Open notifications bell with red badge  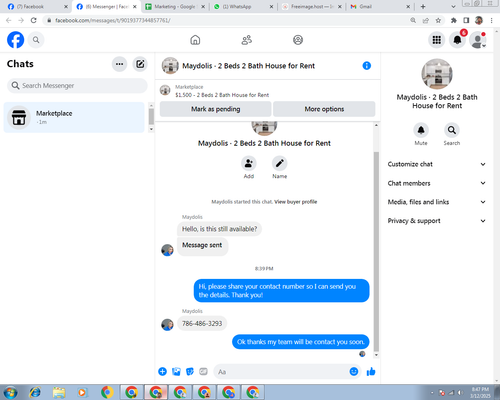coord(457,40)
